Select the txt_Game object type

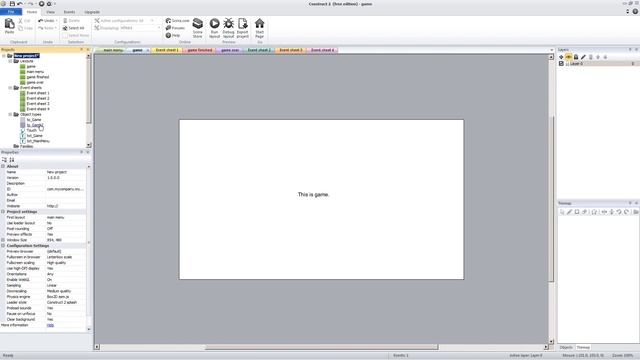tap(35, 136)
